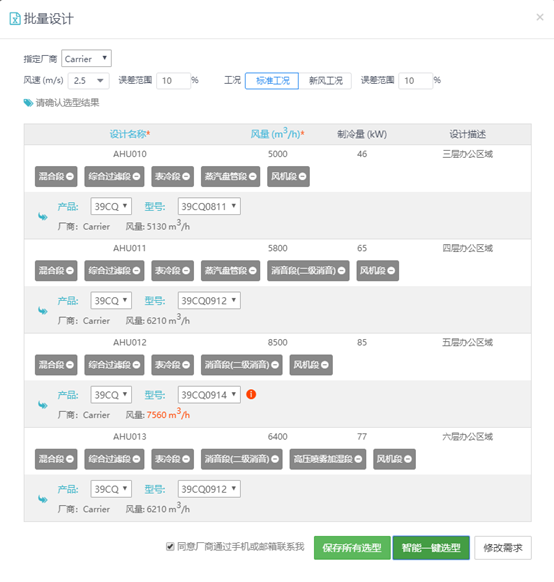
Task: Click the 三层办公区域 description
Action: pyautogui.click(x=468, y=154)
